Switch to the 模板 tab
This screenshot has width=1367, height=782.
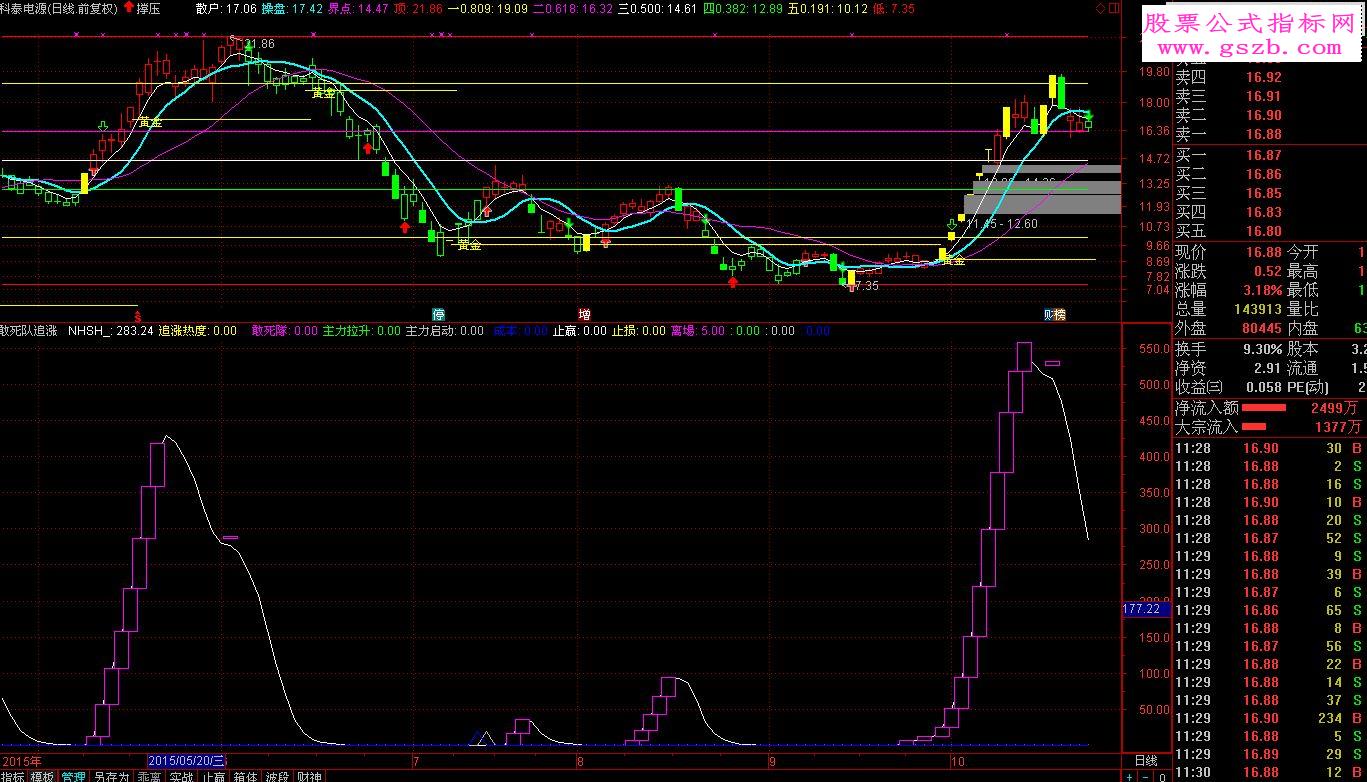(43, 776)
